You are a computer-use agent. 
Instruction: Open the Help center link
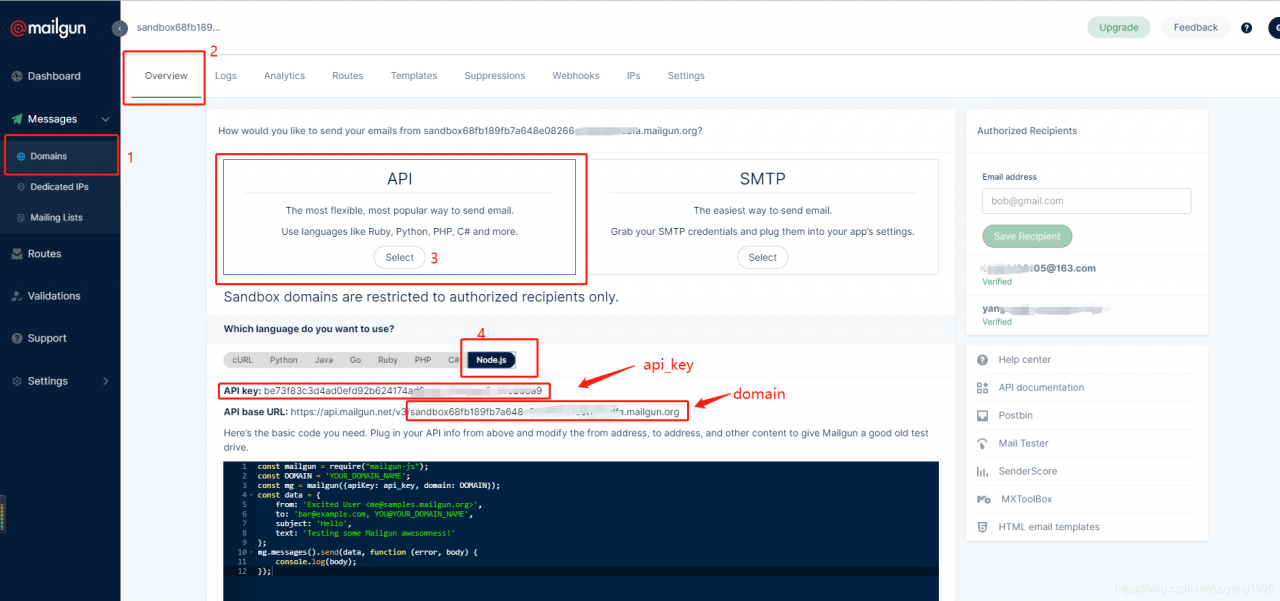(x=1024, y=360)
